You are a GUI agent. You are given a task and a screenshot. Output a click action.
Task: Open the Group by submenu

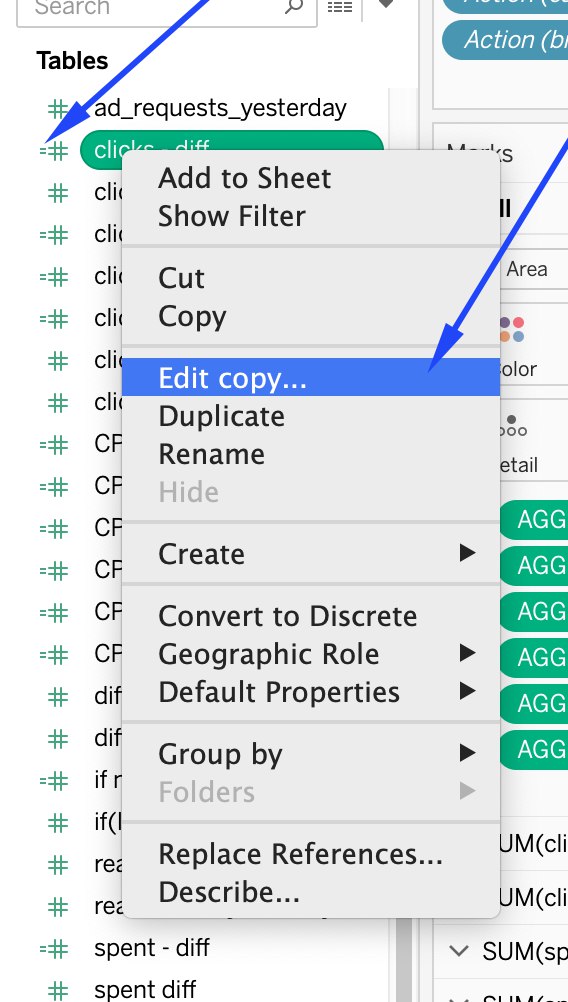tap(311, 754)
